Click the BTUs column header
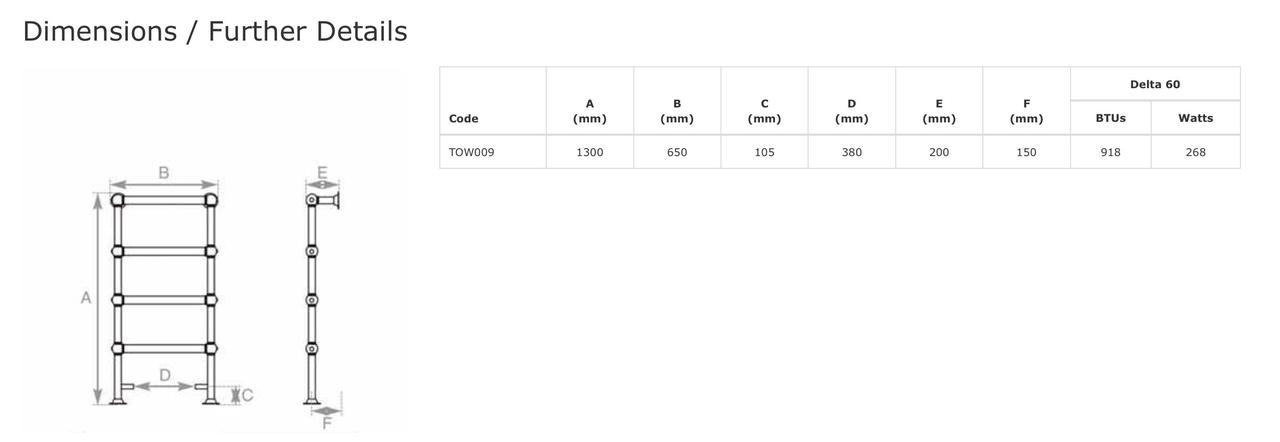 (x=1110, y=118)
